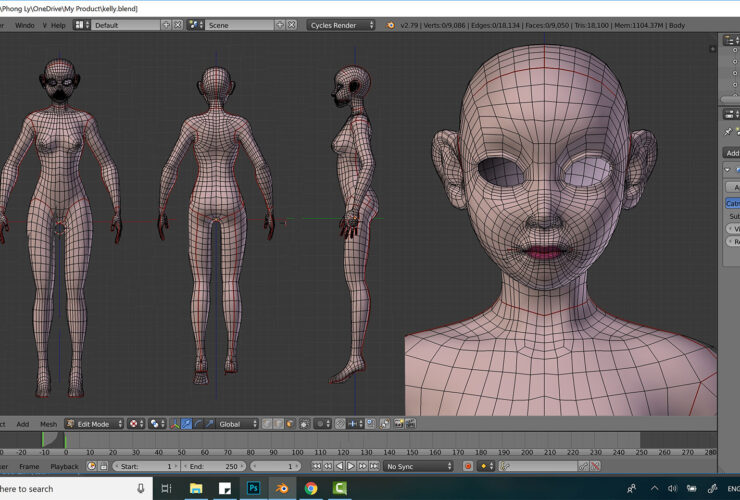The height and width of the screenshot is (500, 740).
Task: Jump to the last frame
Action: [x=374, y=466]
